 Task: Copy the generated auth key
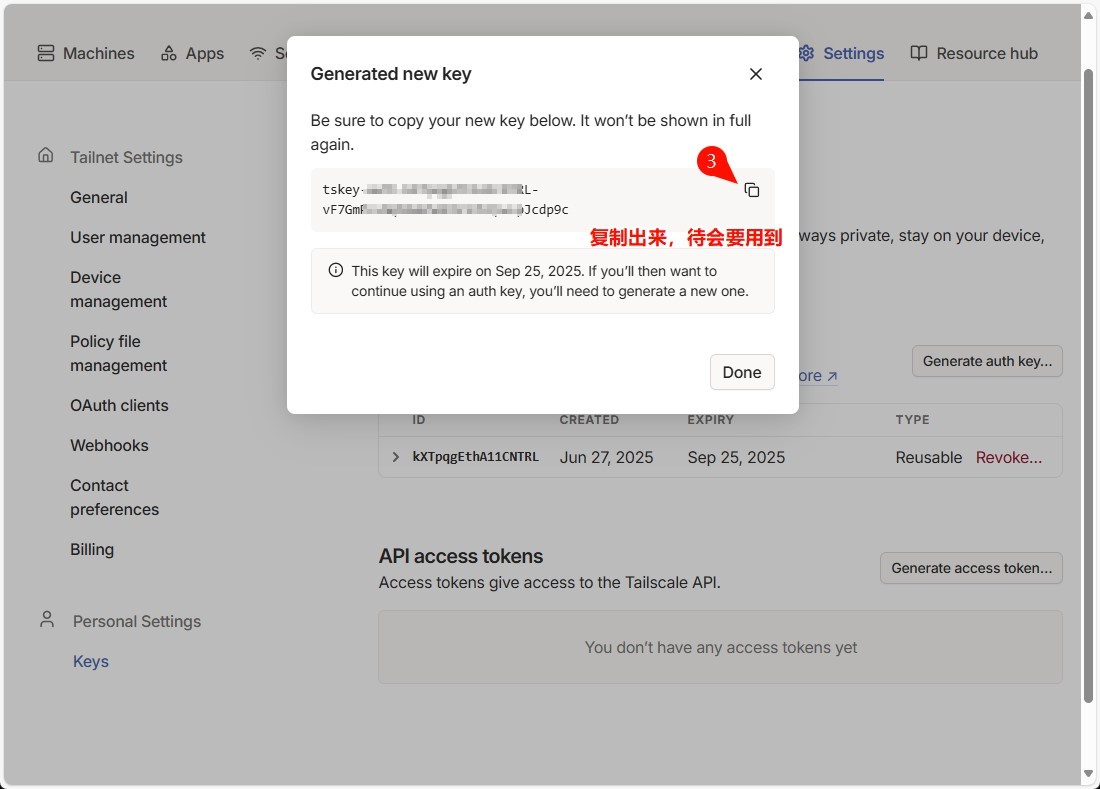point(751,190)
